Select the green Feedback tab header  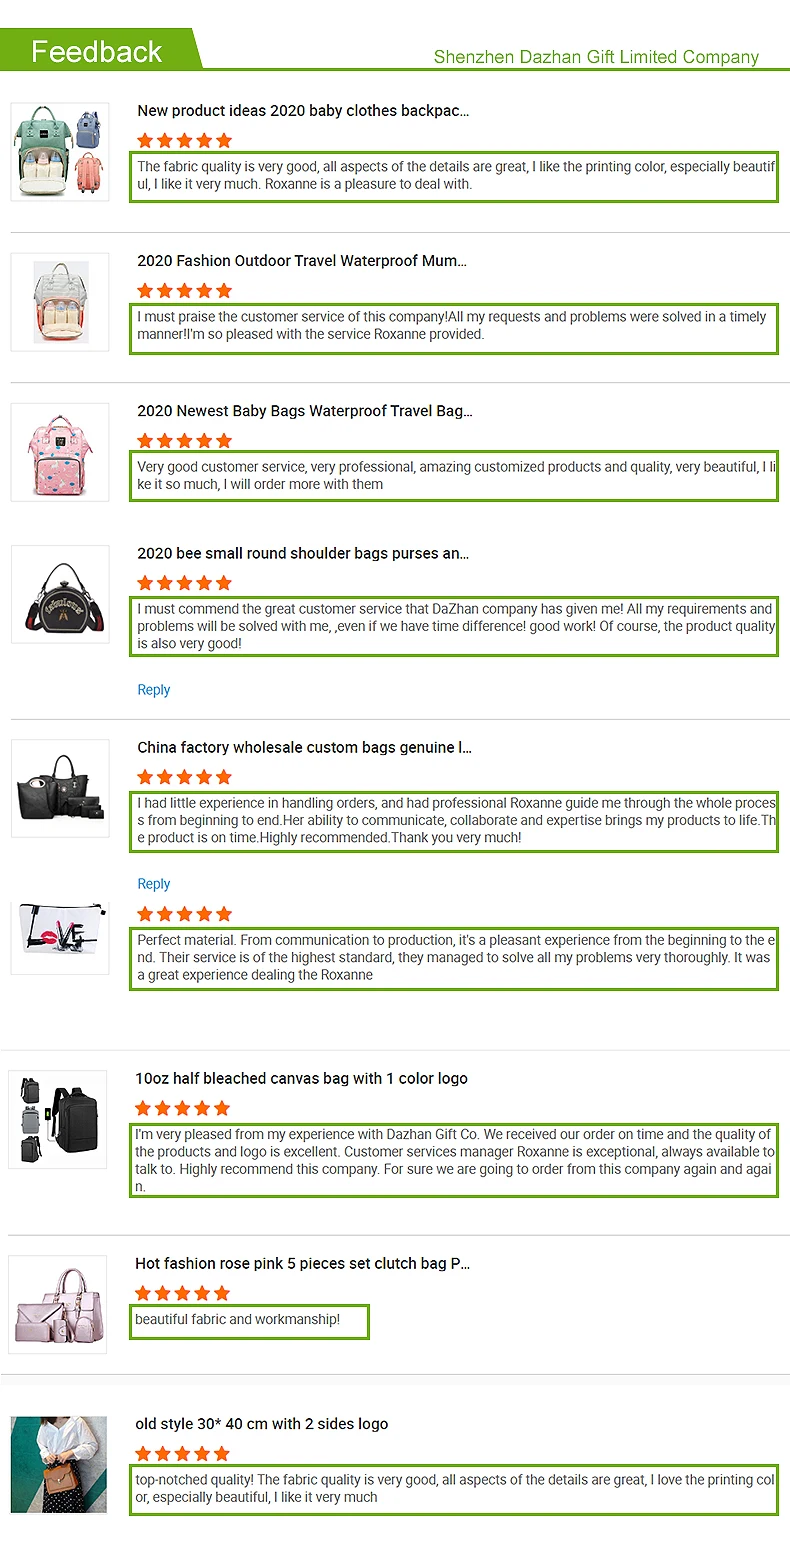point(97,51)
